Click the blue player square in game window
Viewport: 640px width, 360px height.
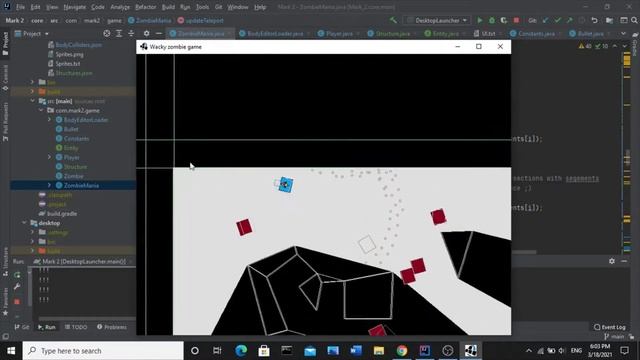click(x=285, y=185)
